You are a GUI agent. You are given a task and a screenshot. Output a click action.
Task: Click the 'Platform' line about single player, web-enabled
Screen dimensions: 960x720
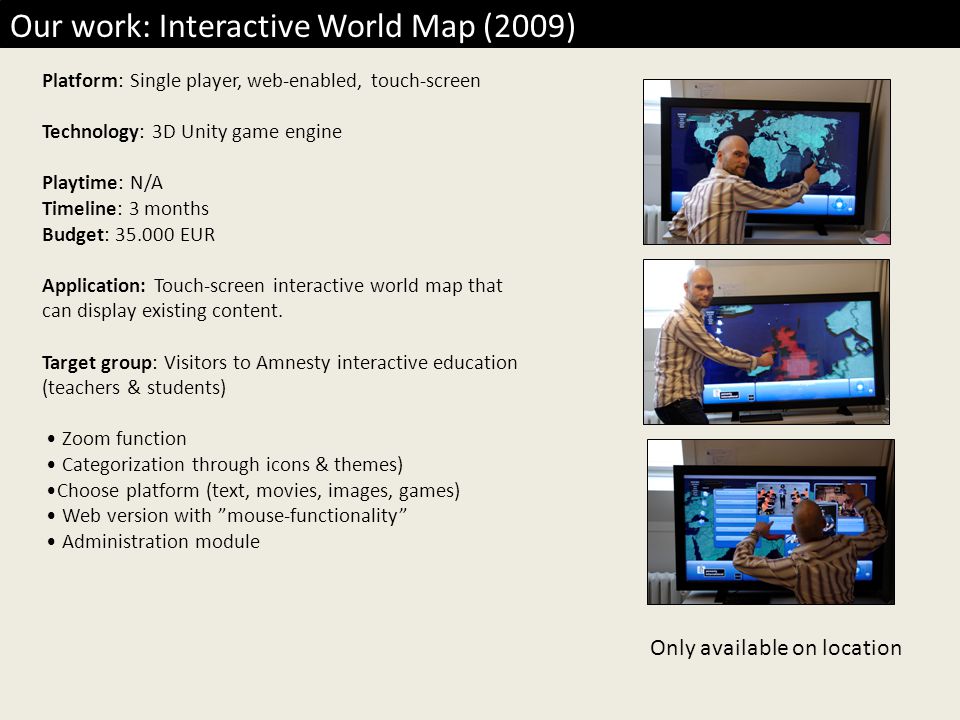261,81
